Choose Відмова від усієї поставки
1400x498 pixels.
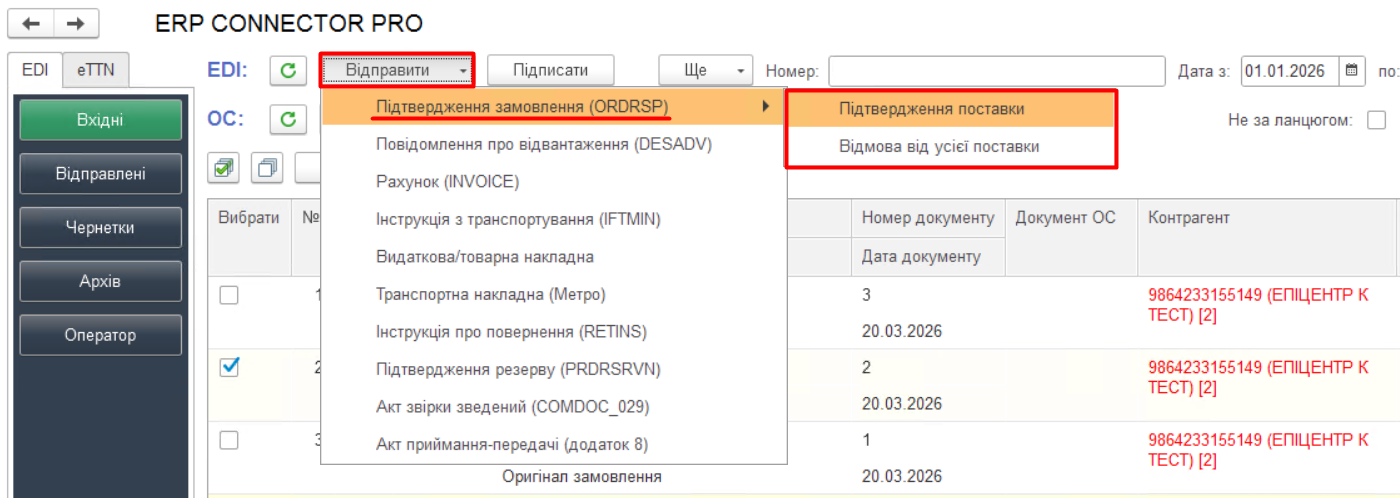point(938,146)
